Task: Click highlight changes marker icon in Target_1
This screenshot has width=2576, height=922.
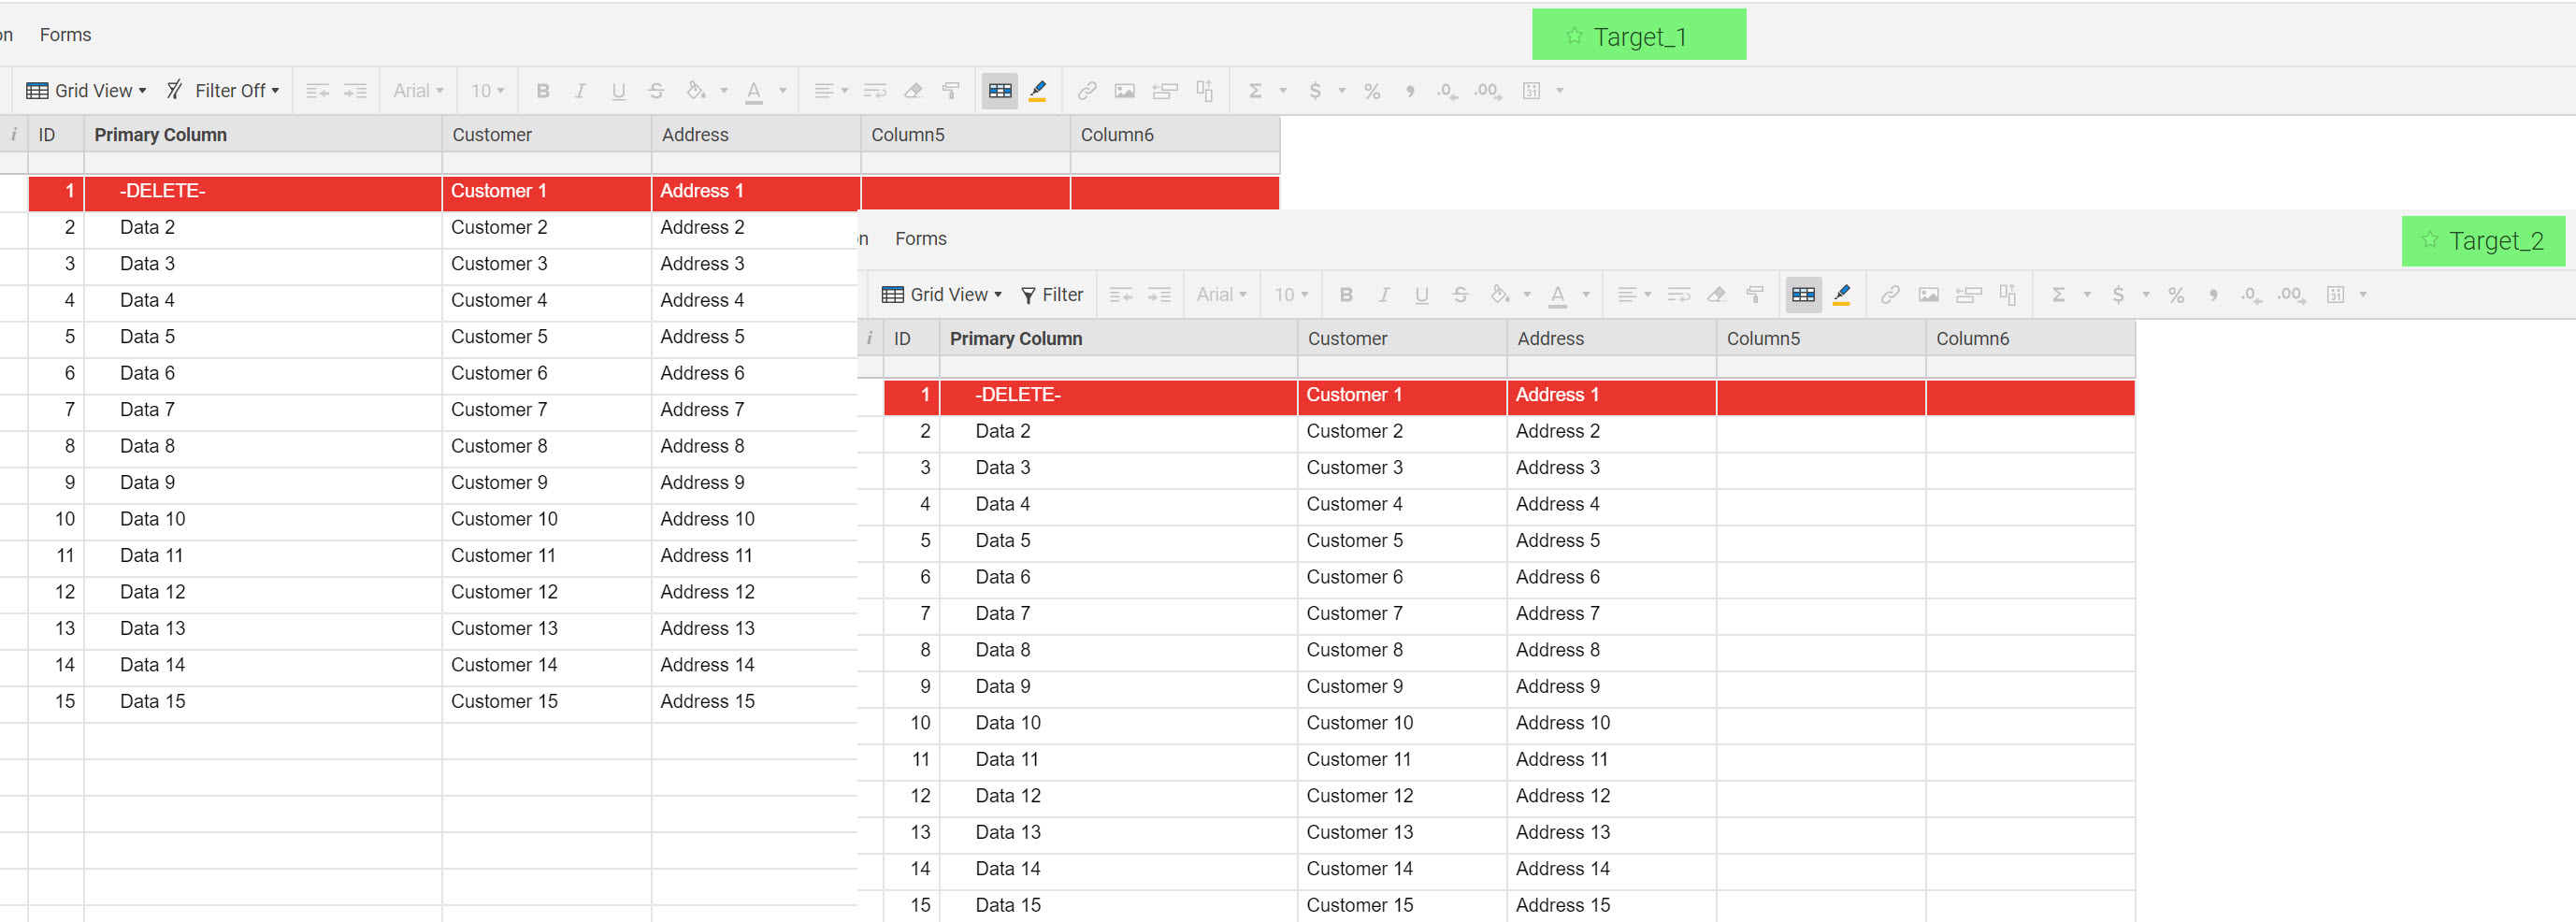Action: coord(1038,91)
